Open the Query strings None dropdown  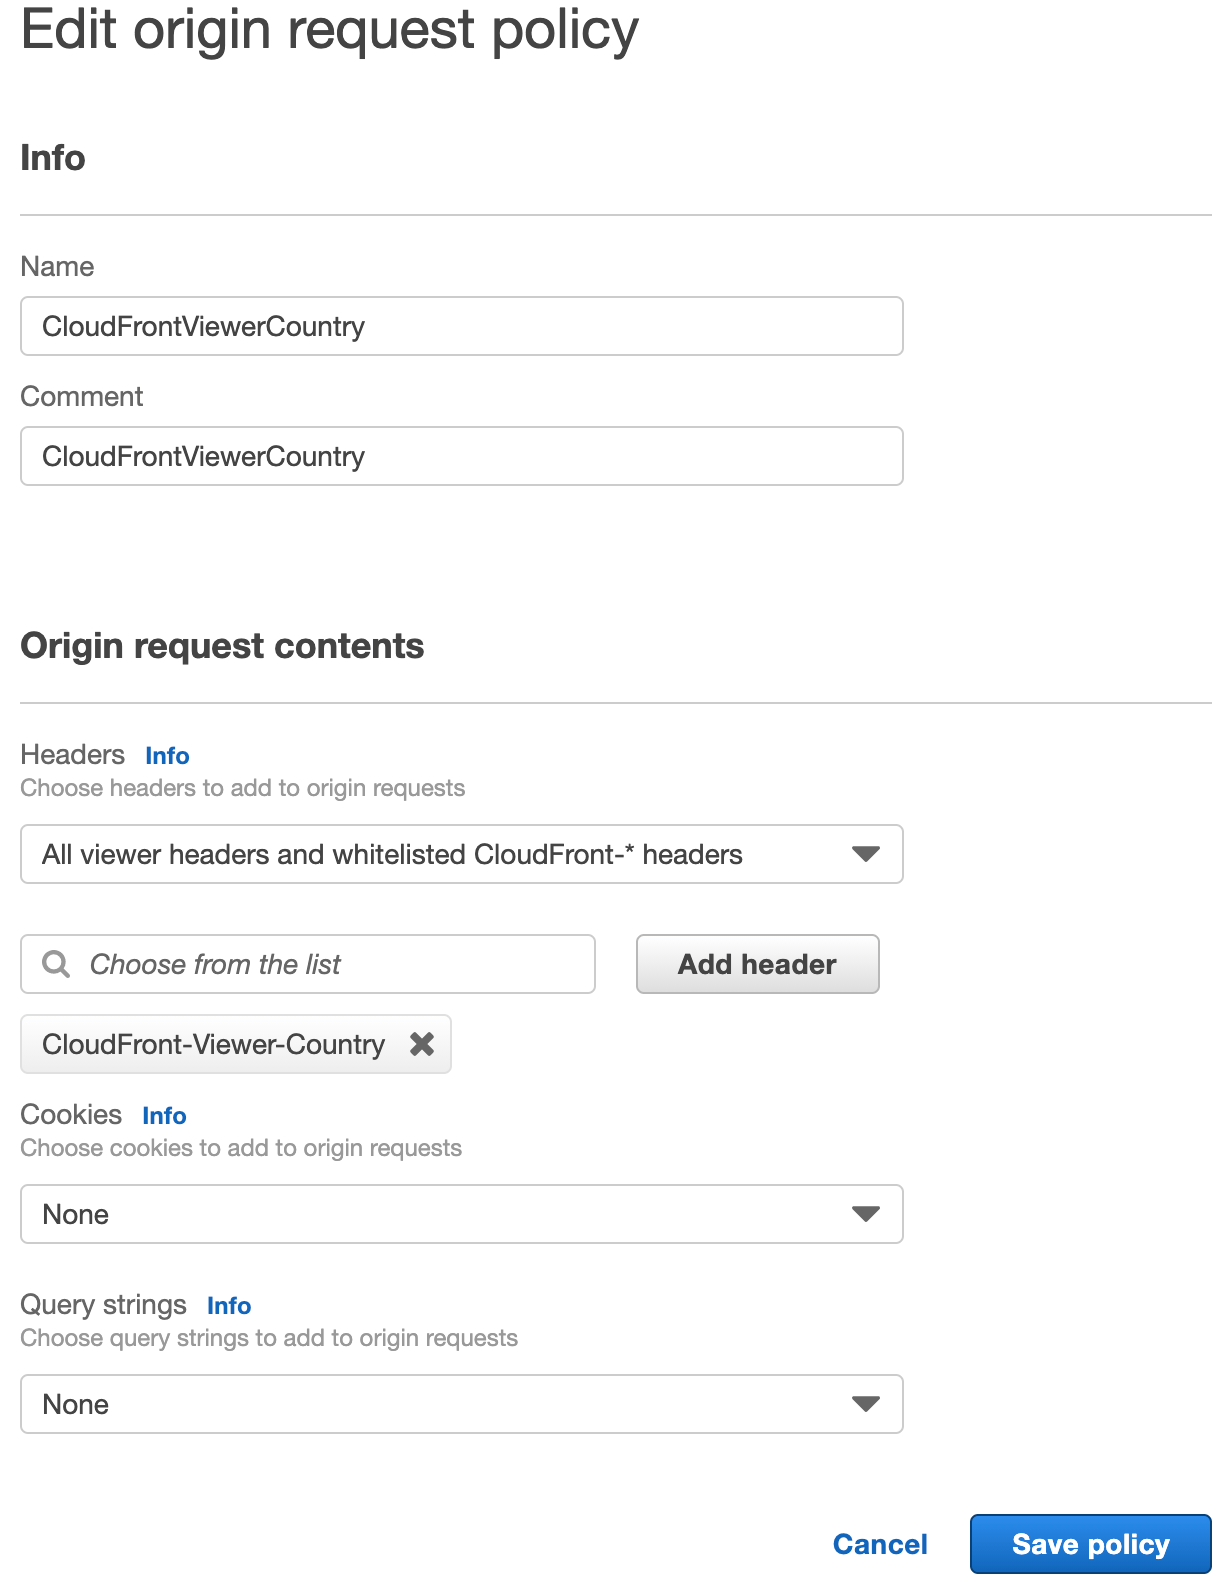click(x=461, y=1404)
